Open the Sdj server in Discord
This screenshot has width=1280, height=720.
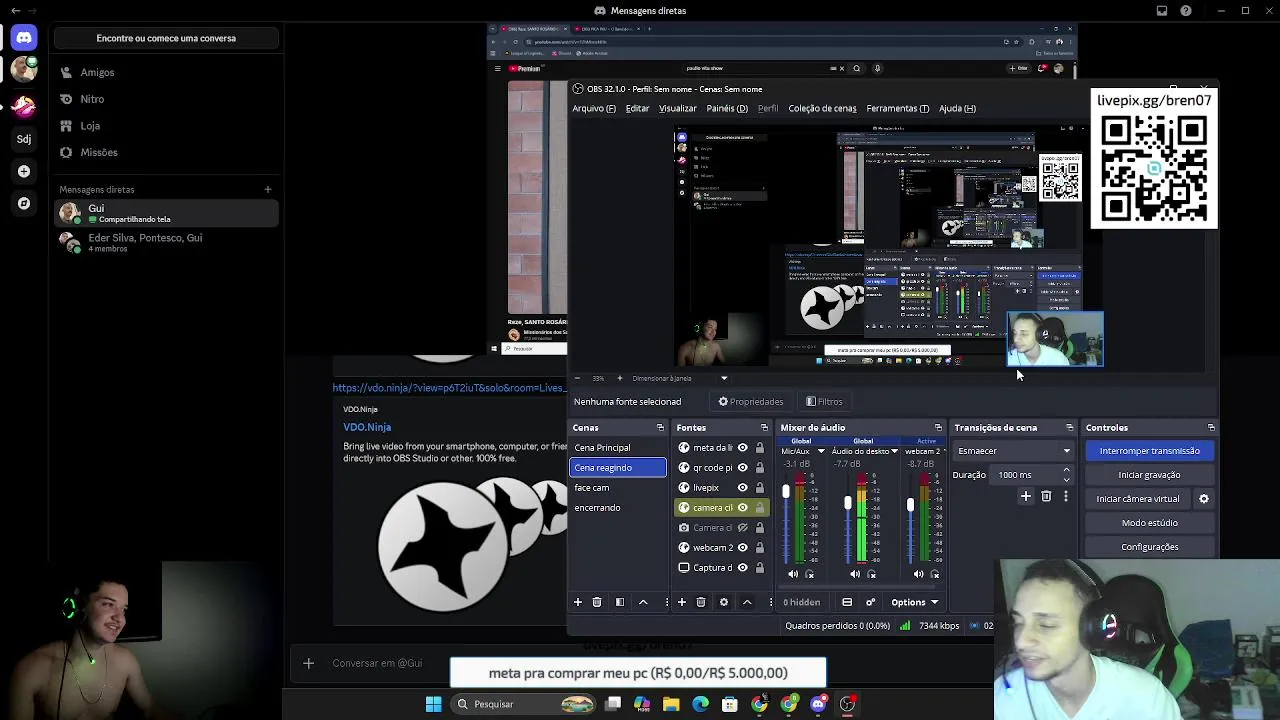click(24, 139)
